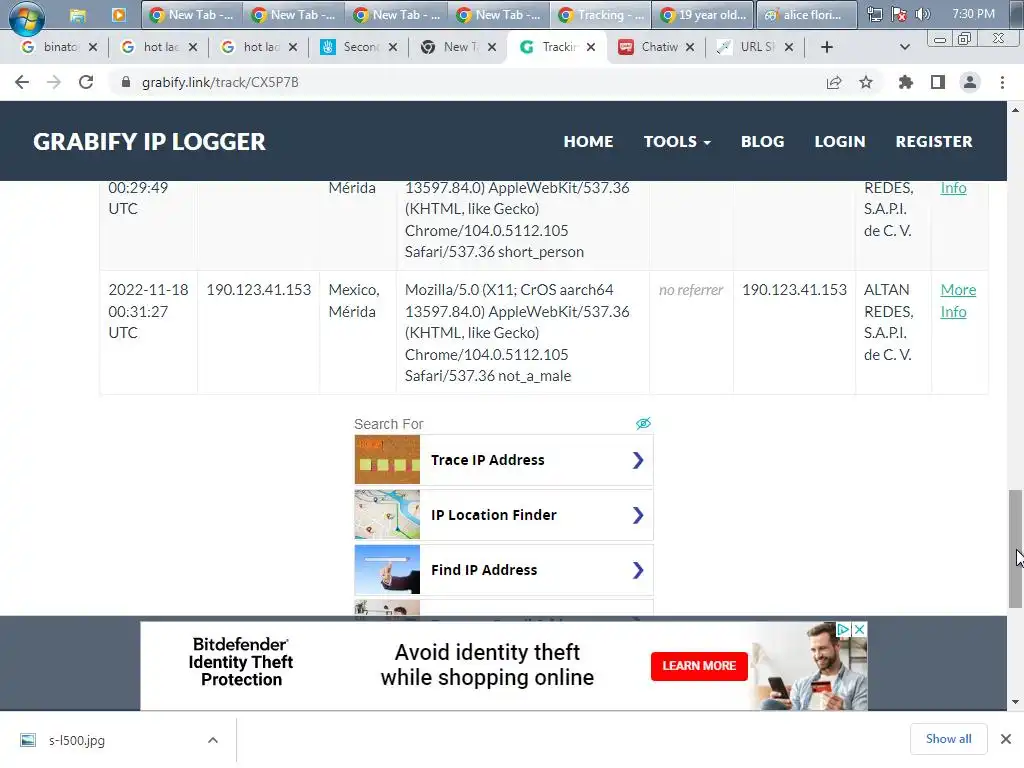Open More Info for the 00:31:27 entry

[x=958, y=300]
